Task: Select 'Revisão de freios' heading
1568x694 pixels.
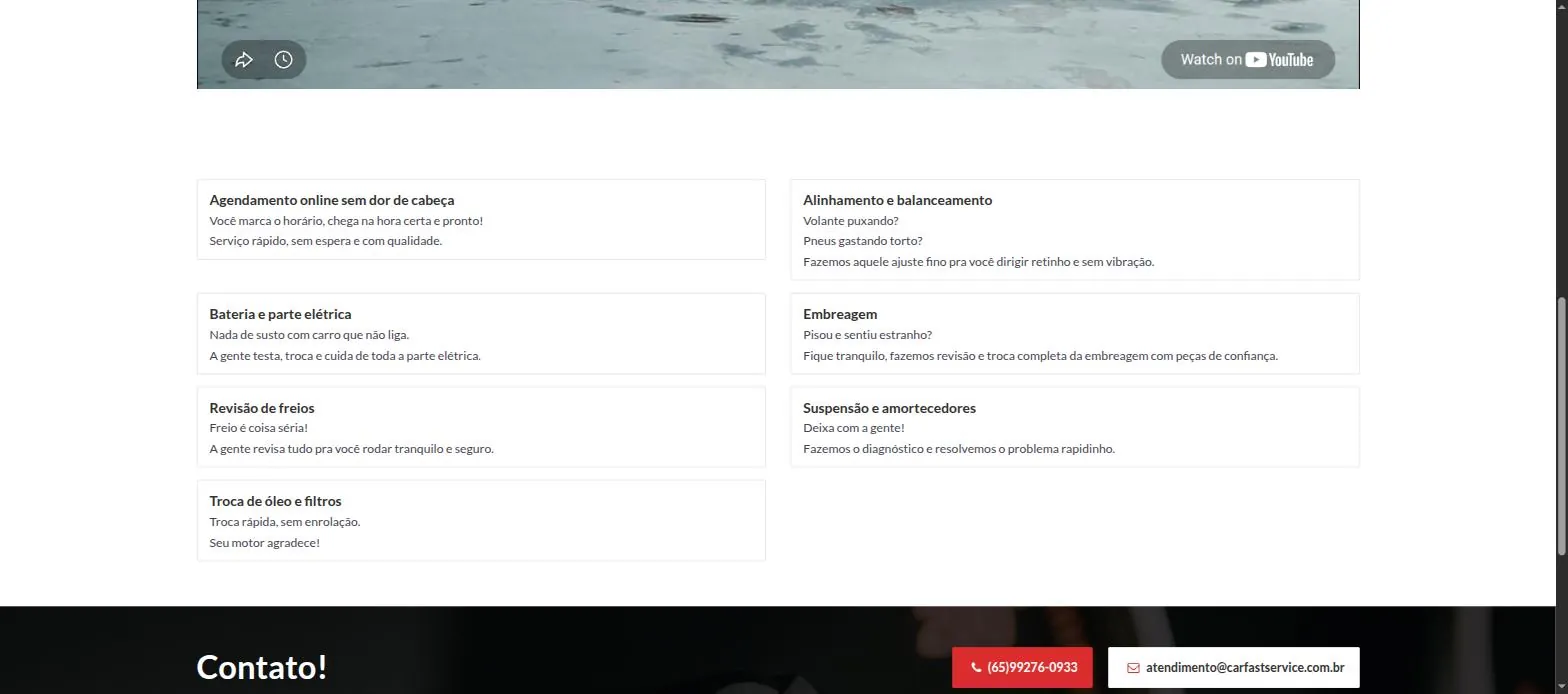Action: click(262, 408)
